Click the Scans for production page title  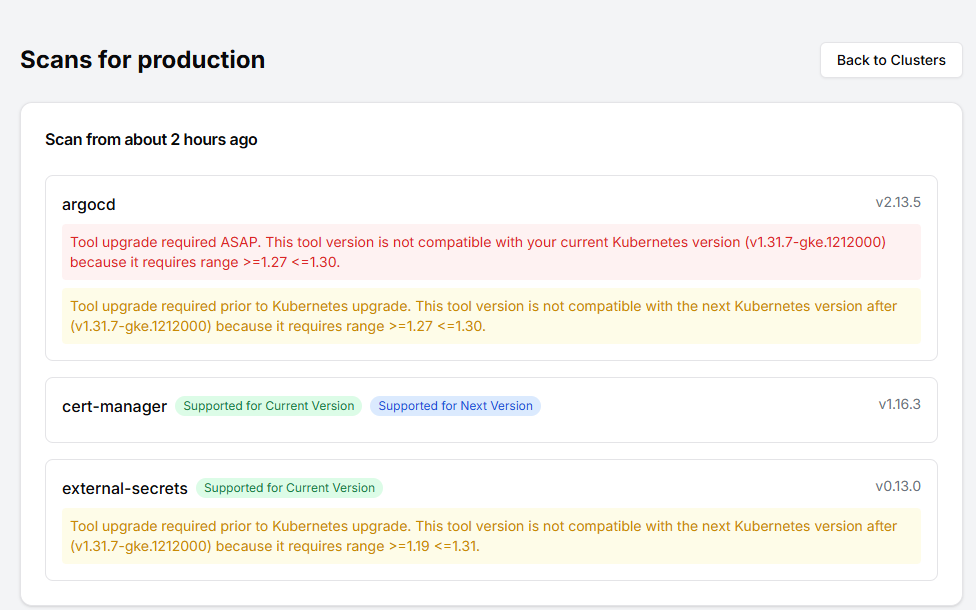click(x=142, y=60)
